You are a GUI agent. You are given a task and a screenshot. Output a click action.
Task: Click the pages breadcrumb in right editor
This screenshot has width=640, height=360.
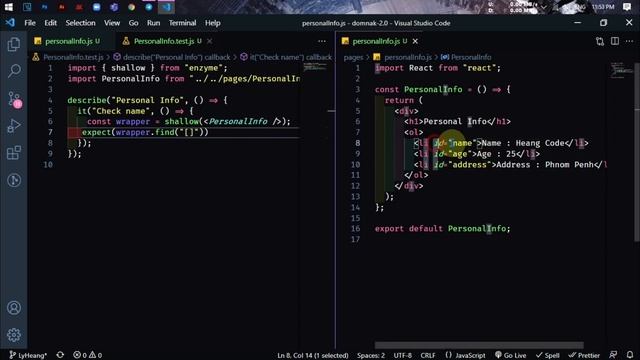click(x=353, y=57)
